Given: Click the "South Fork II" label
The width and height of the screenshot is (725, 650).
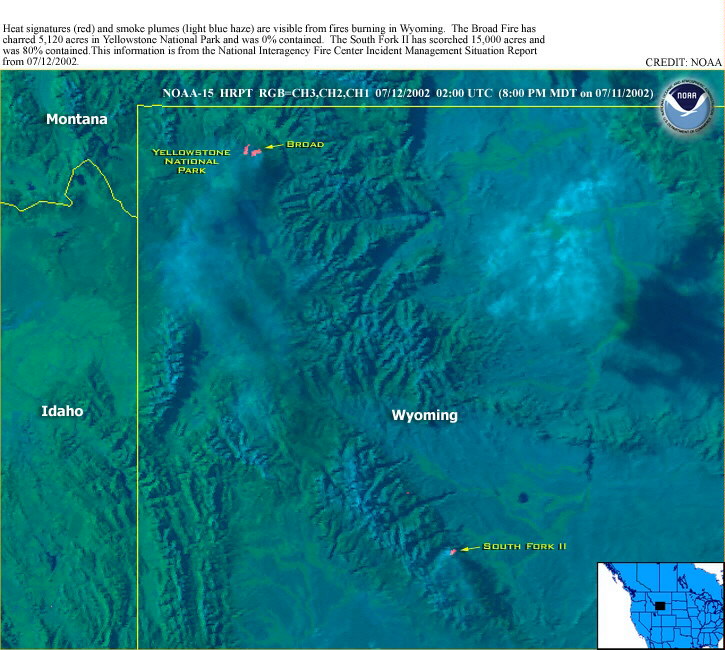Looking at the screenshot, I should pyautogui.click(x=524, y=546).
